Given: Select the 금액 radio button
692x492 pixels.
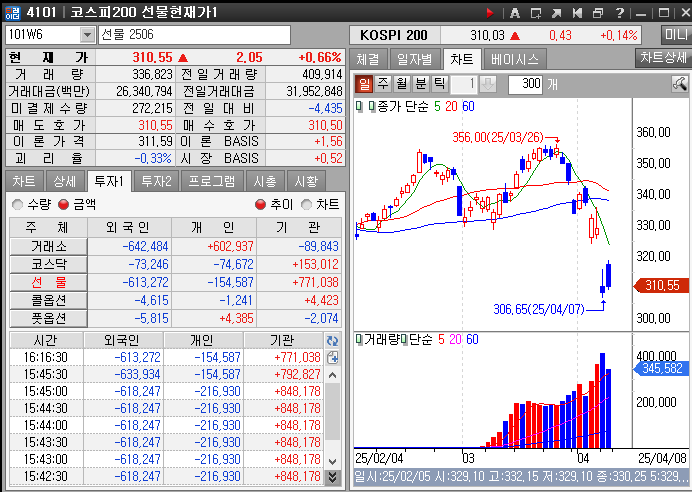Looking at the screenshot, I should (64, 204).
